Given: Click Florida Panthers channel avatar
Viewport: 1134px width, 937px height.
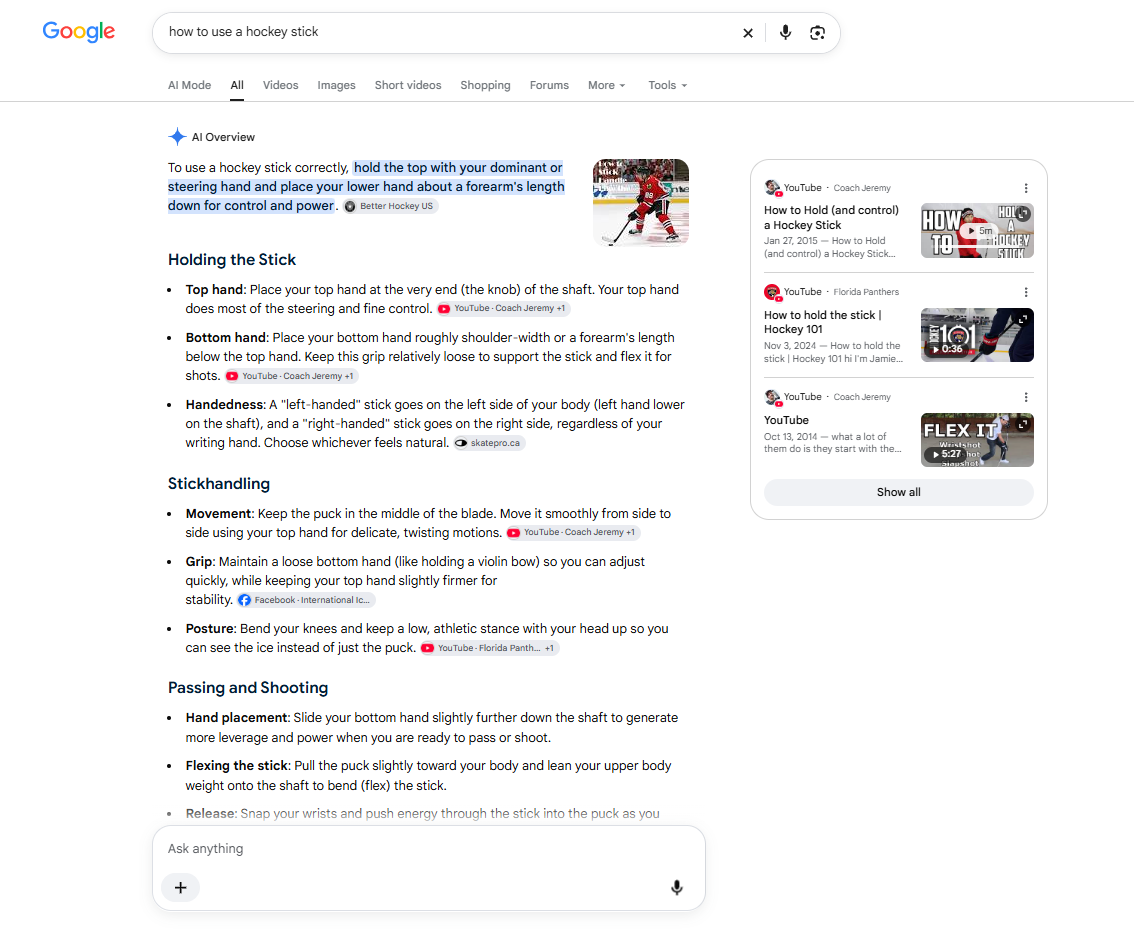Looking at the screenshot, I should pyautogui.click(x=772, y=292).
